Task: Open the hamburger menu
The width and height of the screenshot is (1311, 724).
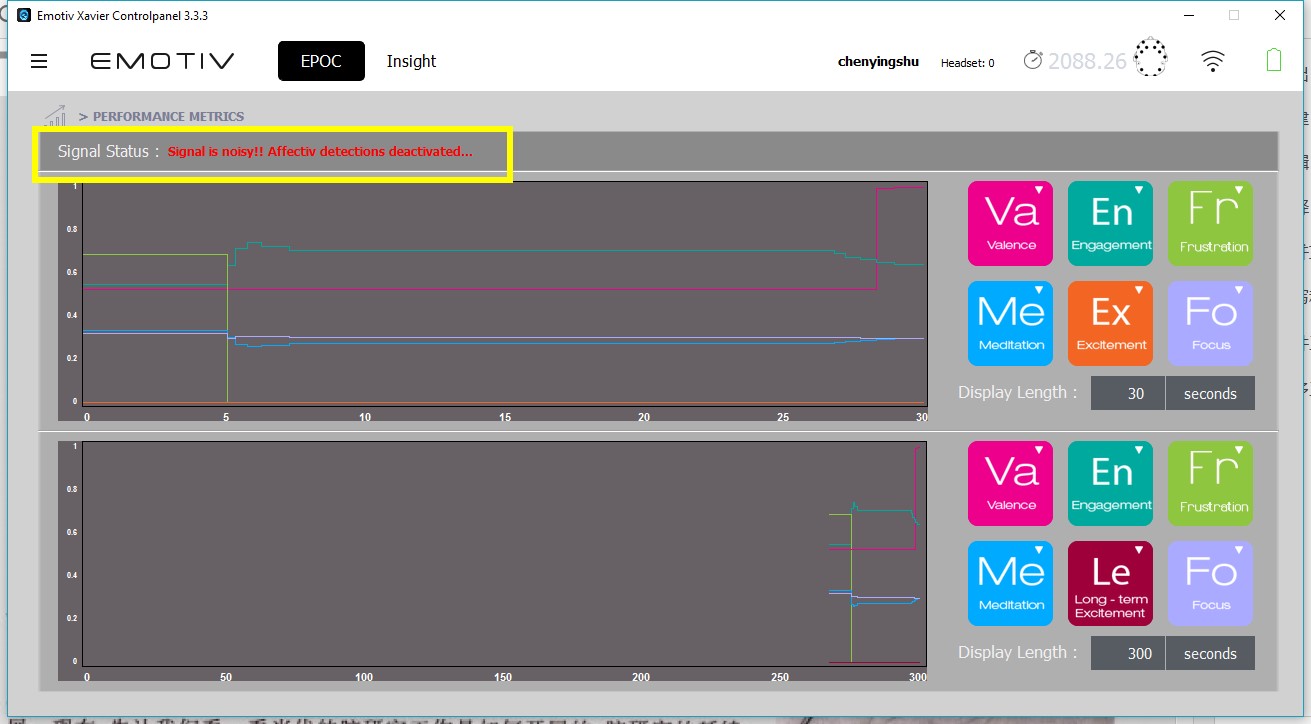Action: coord(39,62)
